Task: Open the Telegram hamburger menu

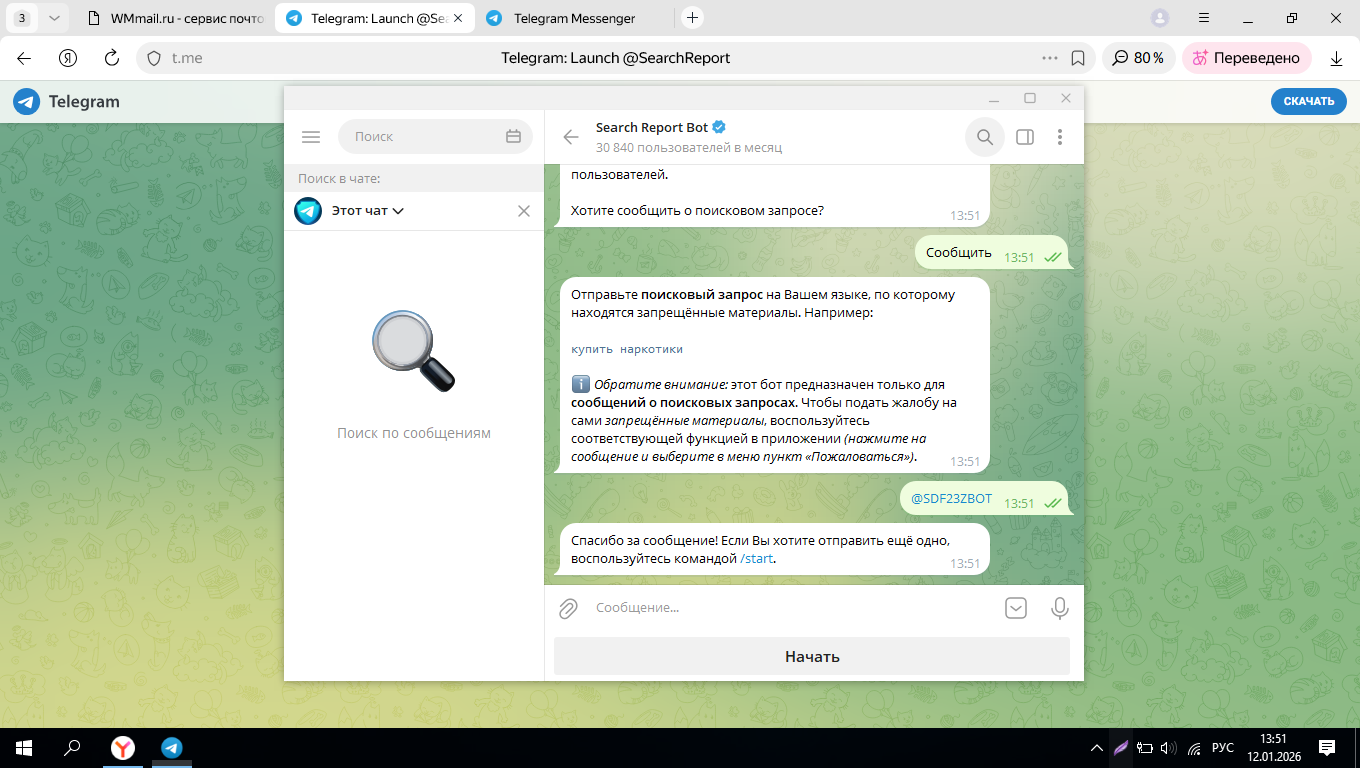Action: (x=311, y=137)
